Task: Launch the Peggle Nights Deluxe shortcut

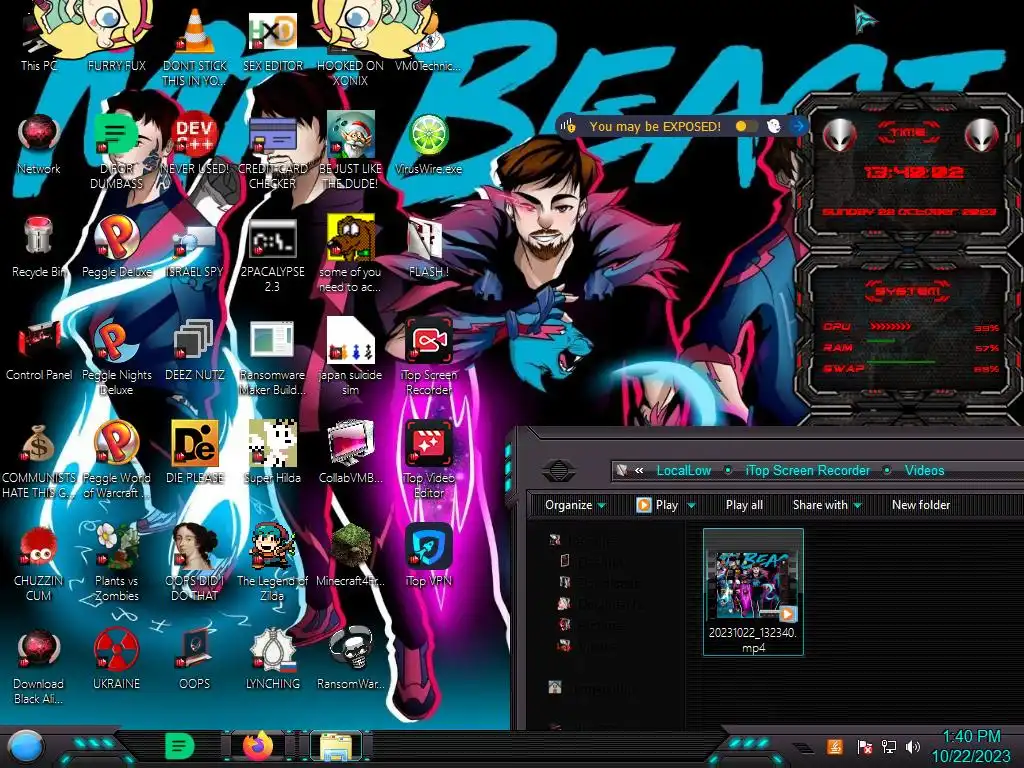Action: pyautogui.click(x=116, y=358)
